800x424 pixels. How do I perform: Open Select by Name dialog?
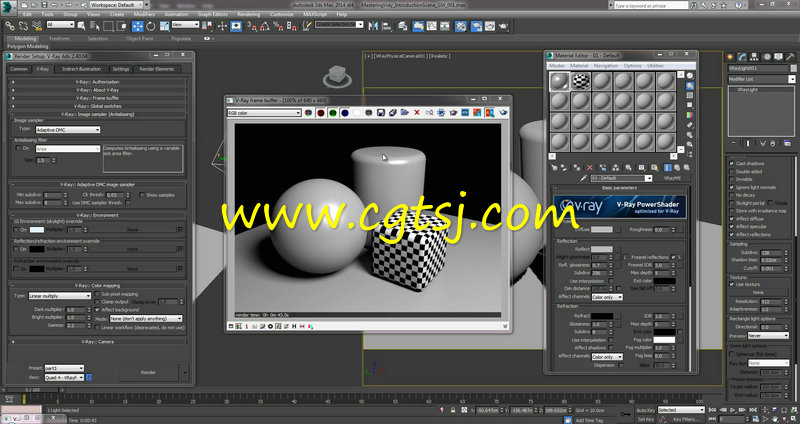[x=94, y=26]
